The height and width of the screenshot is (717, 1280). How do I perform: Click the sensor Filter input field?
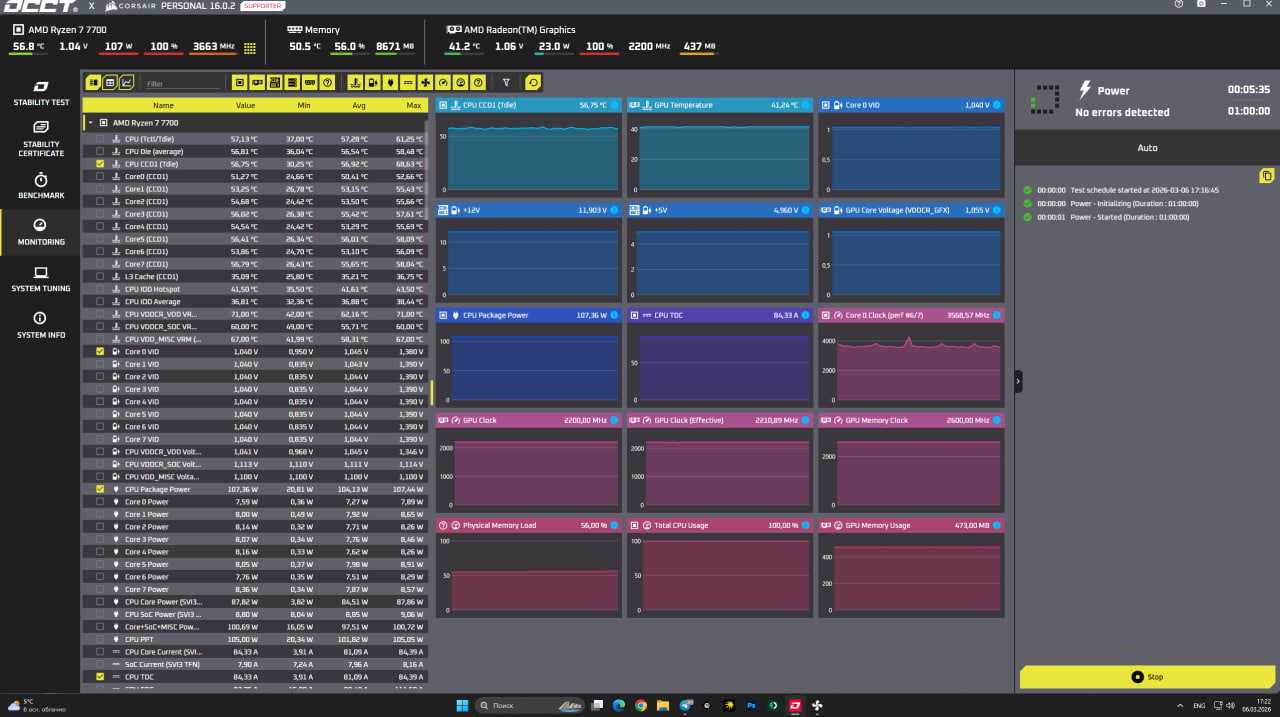(180, 83)
